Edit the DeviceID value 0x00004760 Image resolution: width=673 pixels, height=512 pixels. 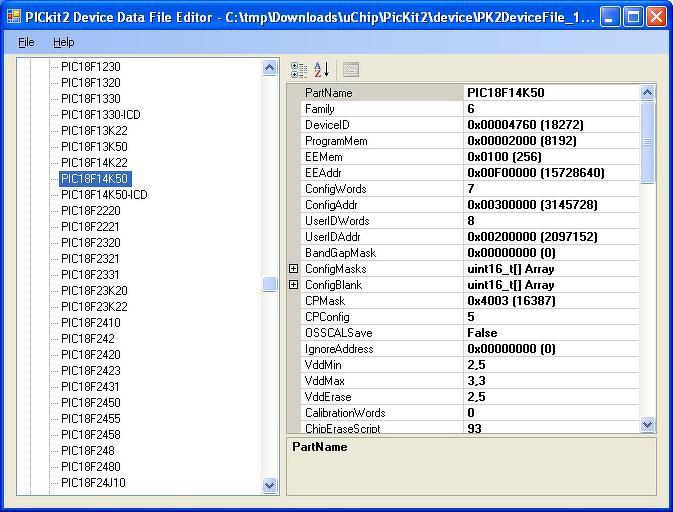[552, 125]
